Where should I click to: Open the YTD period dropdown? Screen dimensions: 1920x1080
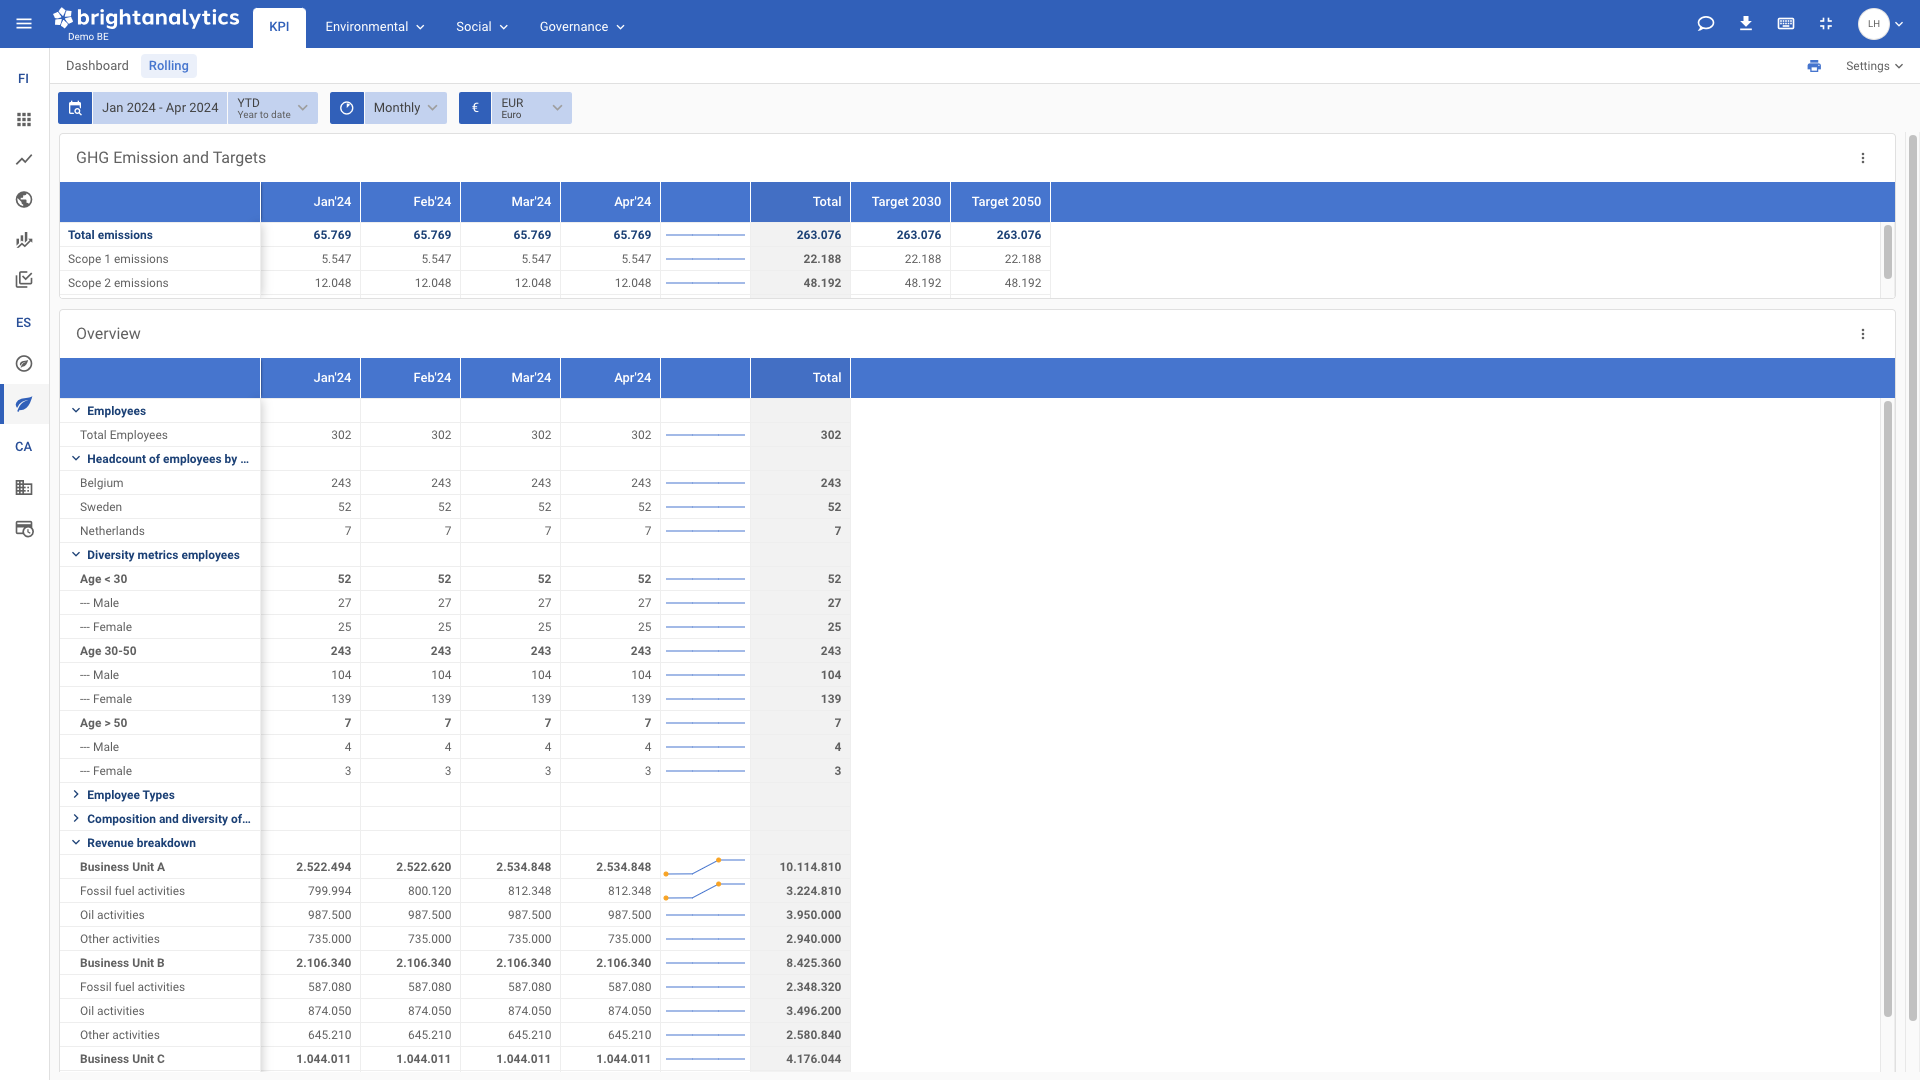point(273,108)
